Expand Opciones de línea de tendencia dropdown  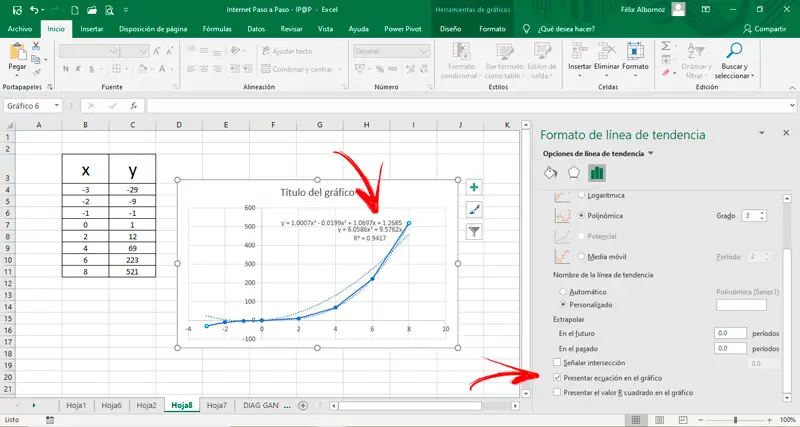(x=651, y=154)
